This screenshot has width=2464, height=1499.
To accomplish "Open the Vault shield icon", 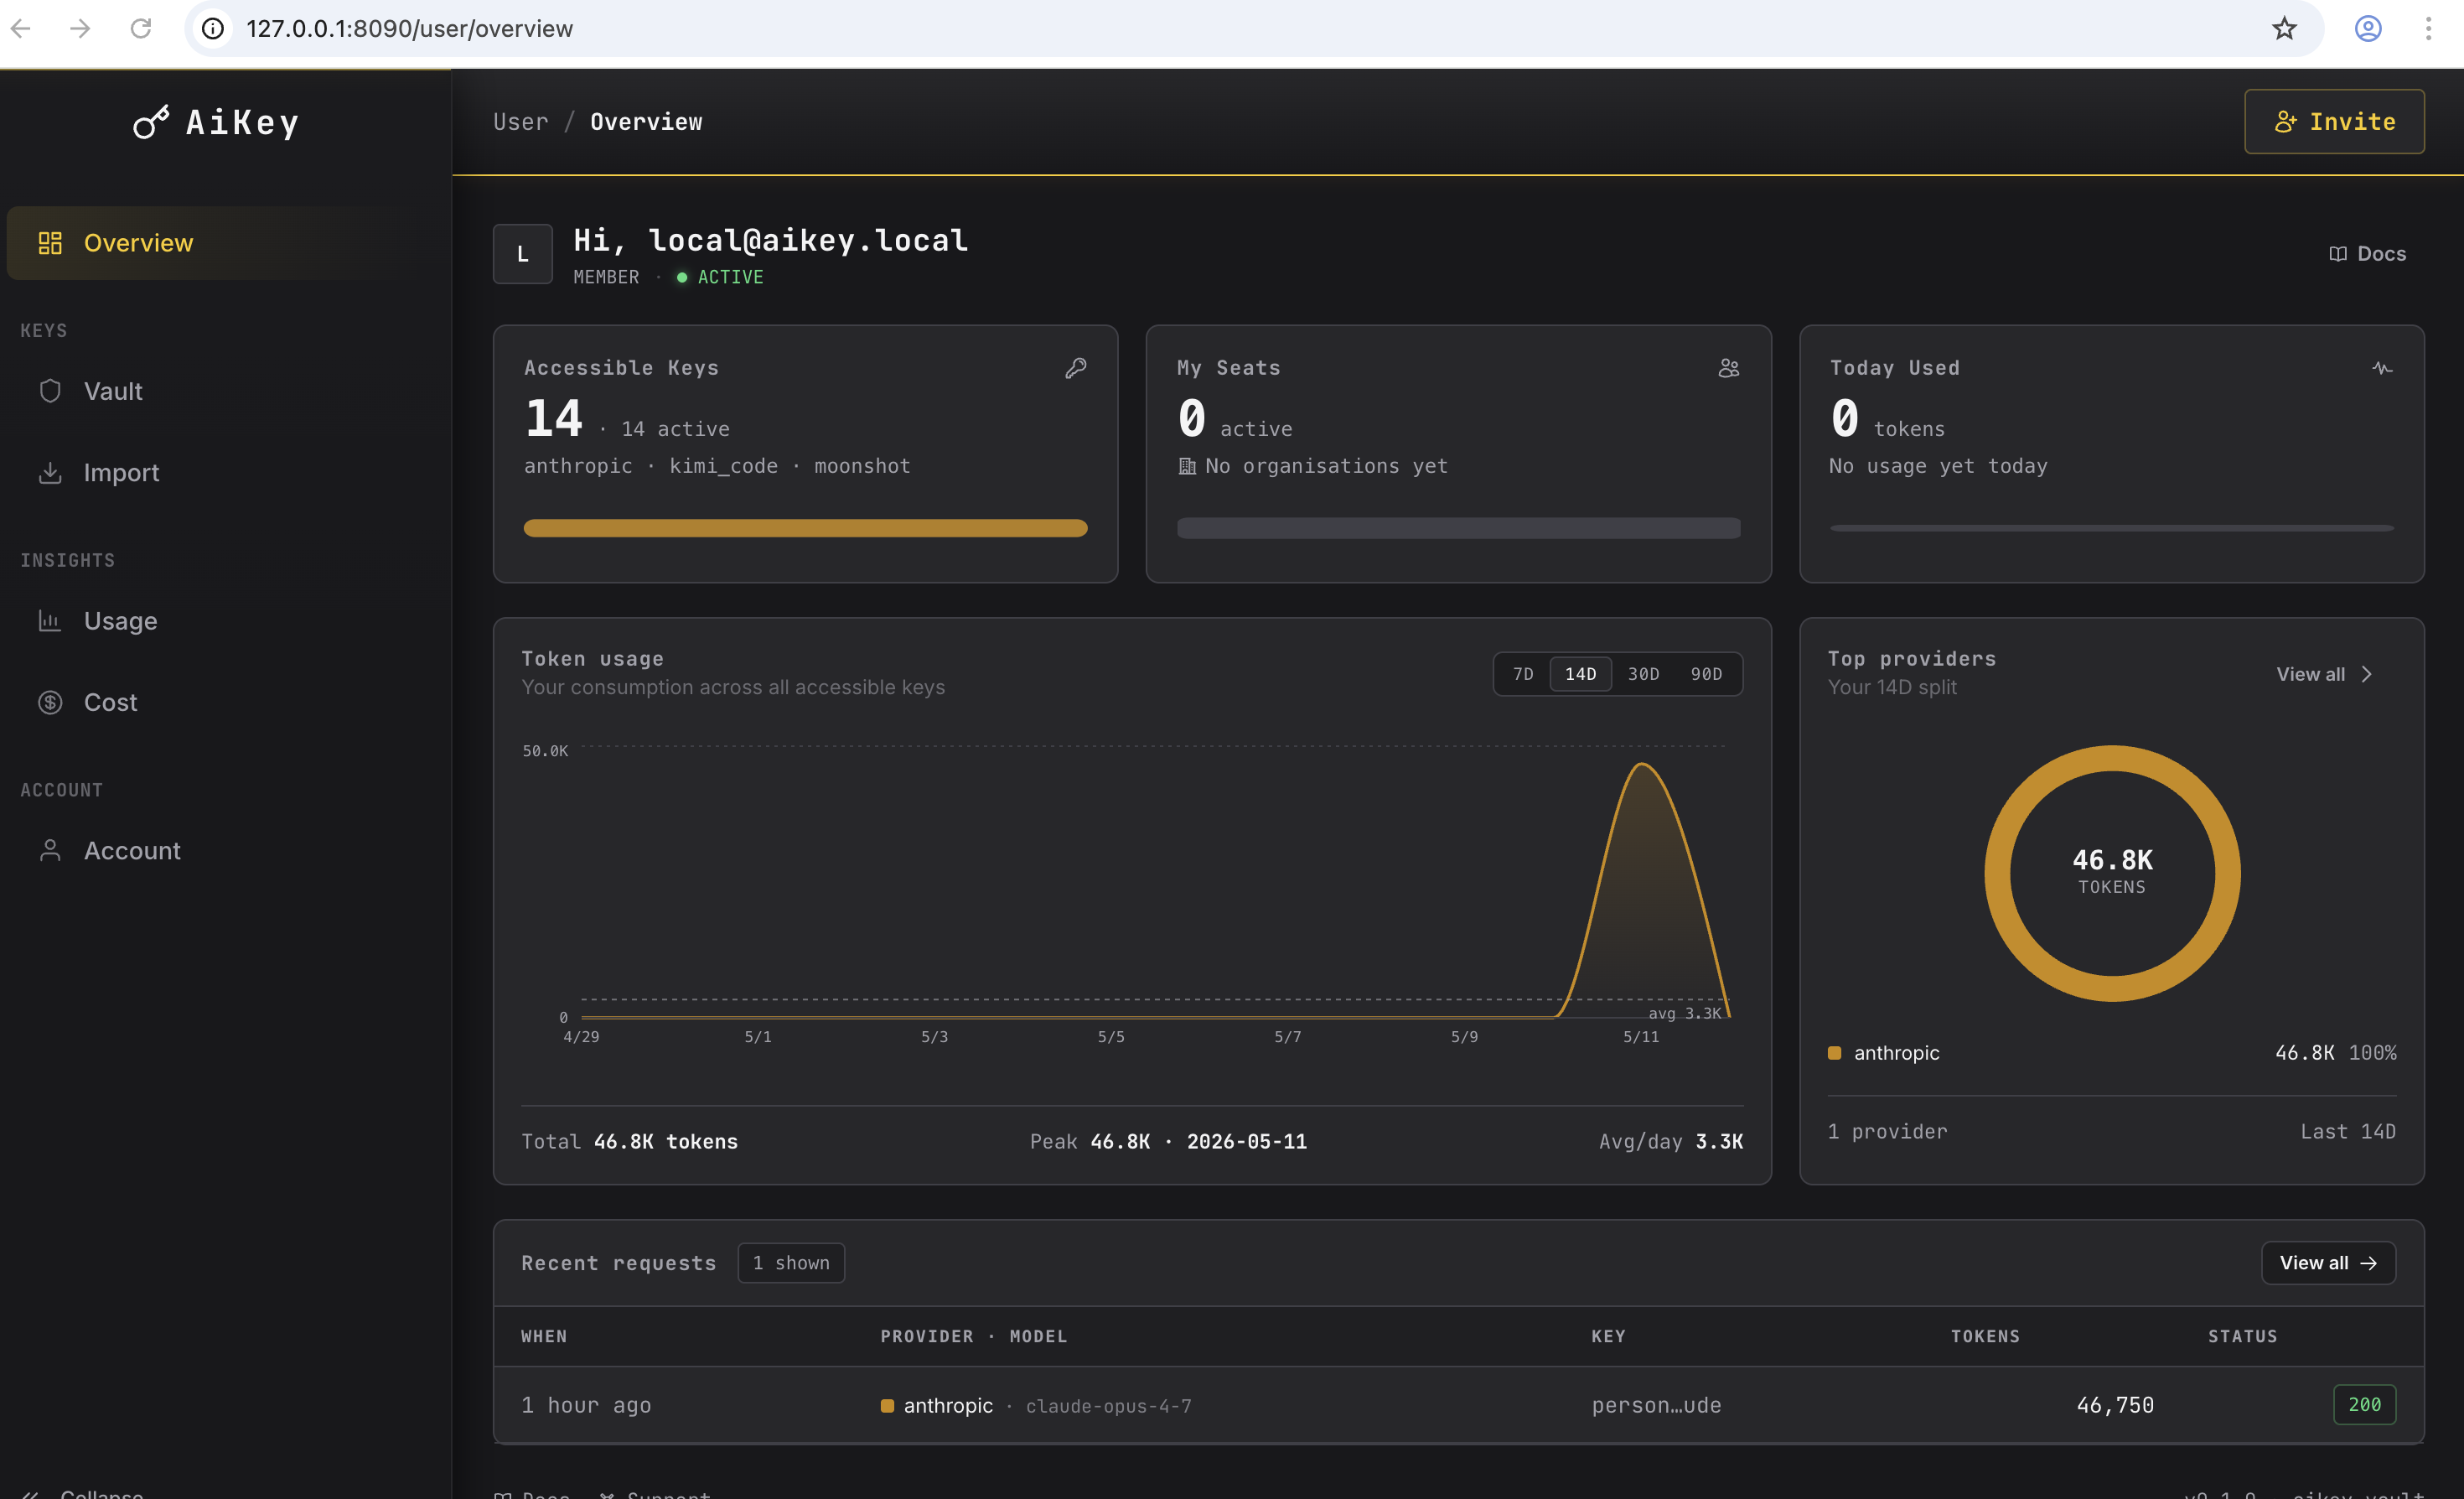I will click(x=50, y=391).
